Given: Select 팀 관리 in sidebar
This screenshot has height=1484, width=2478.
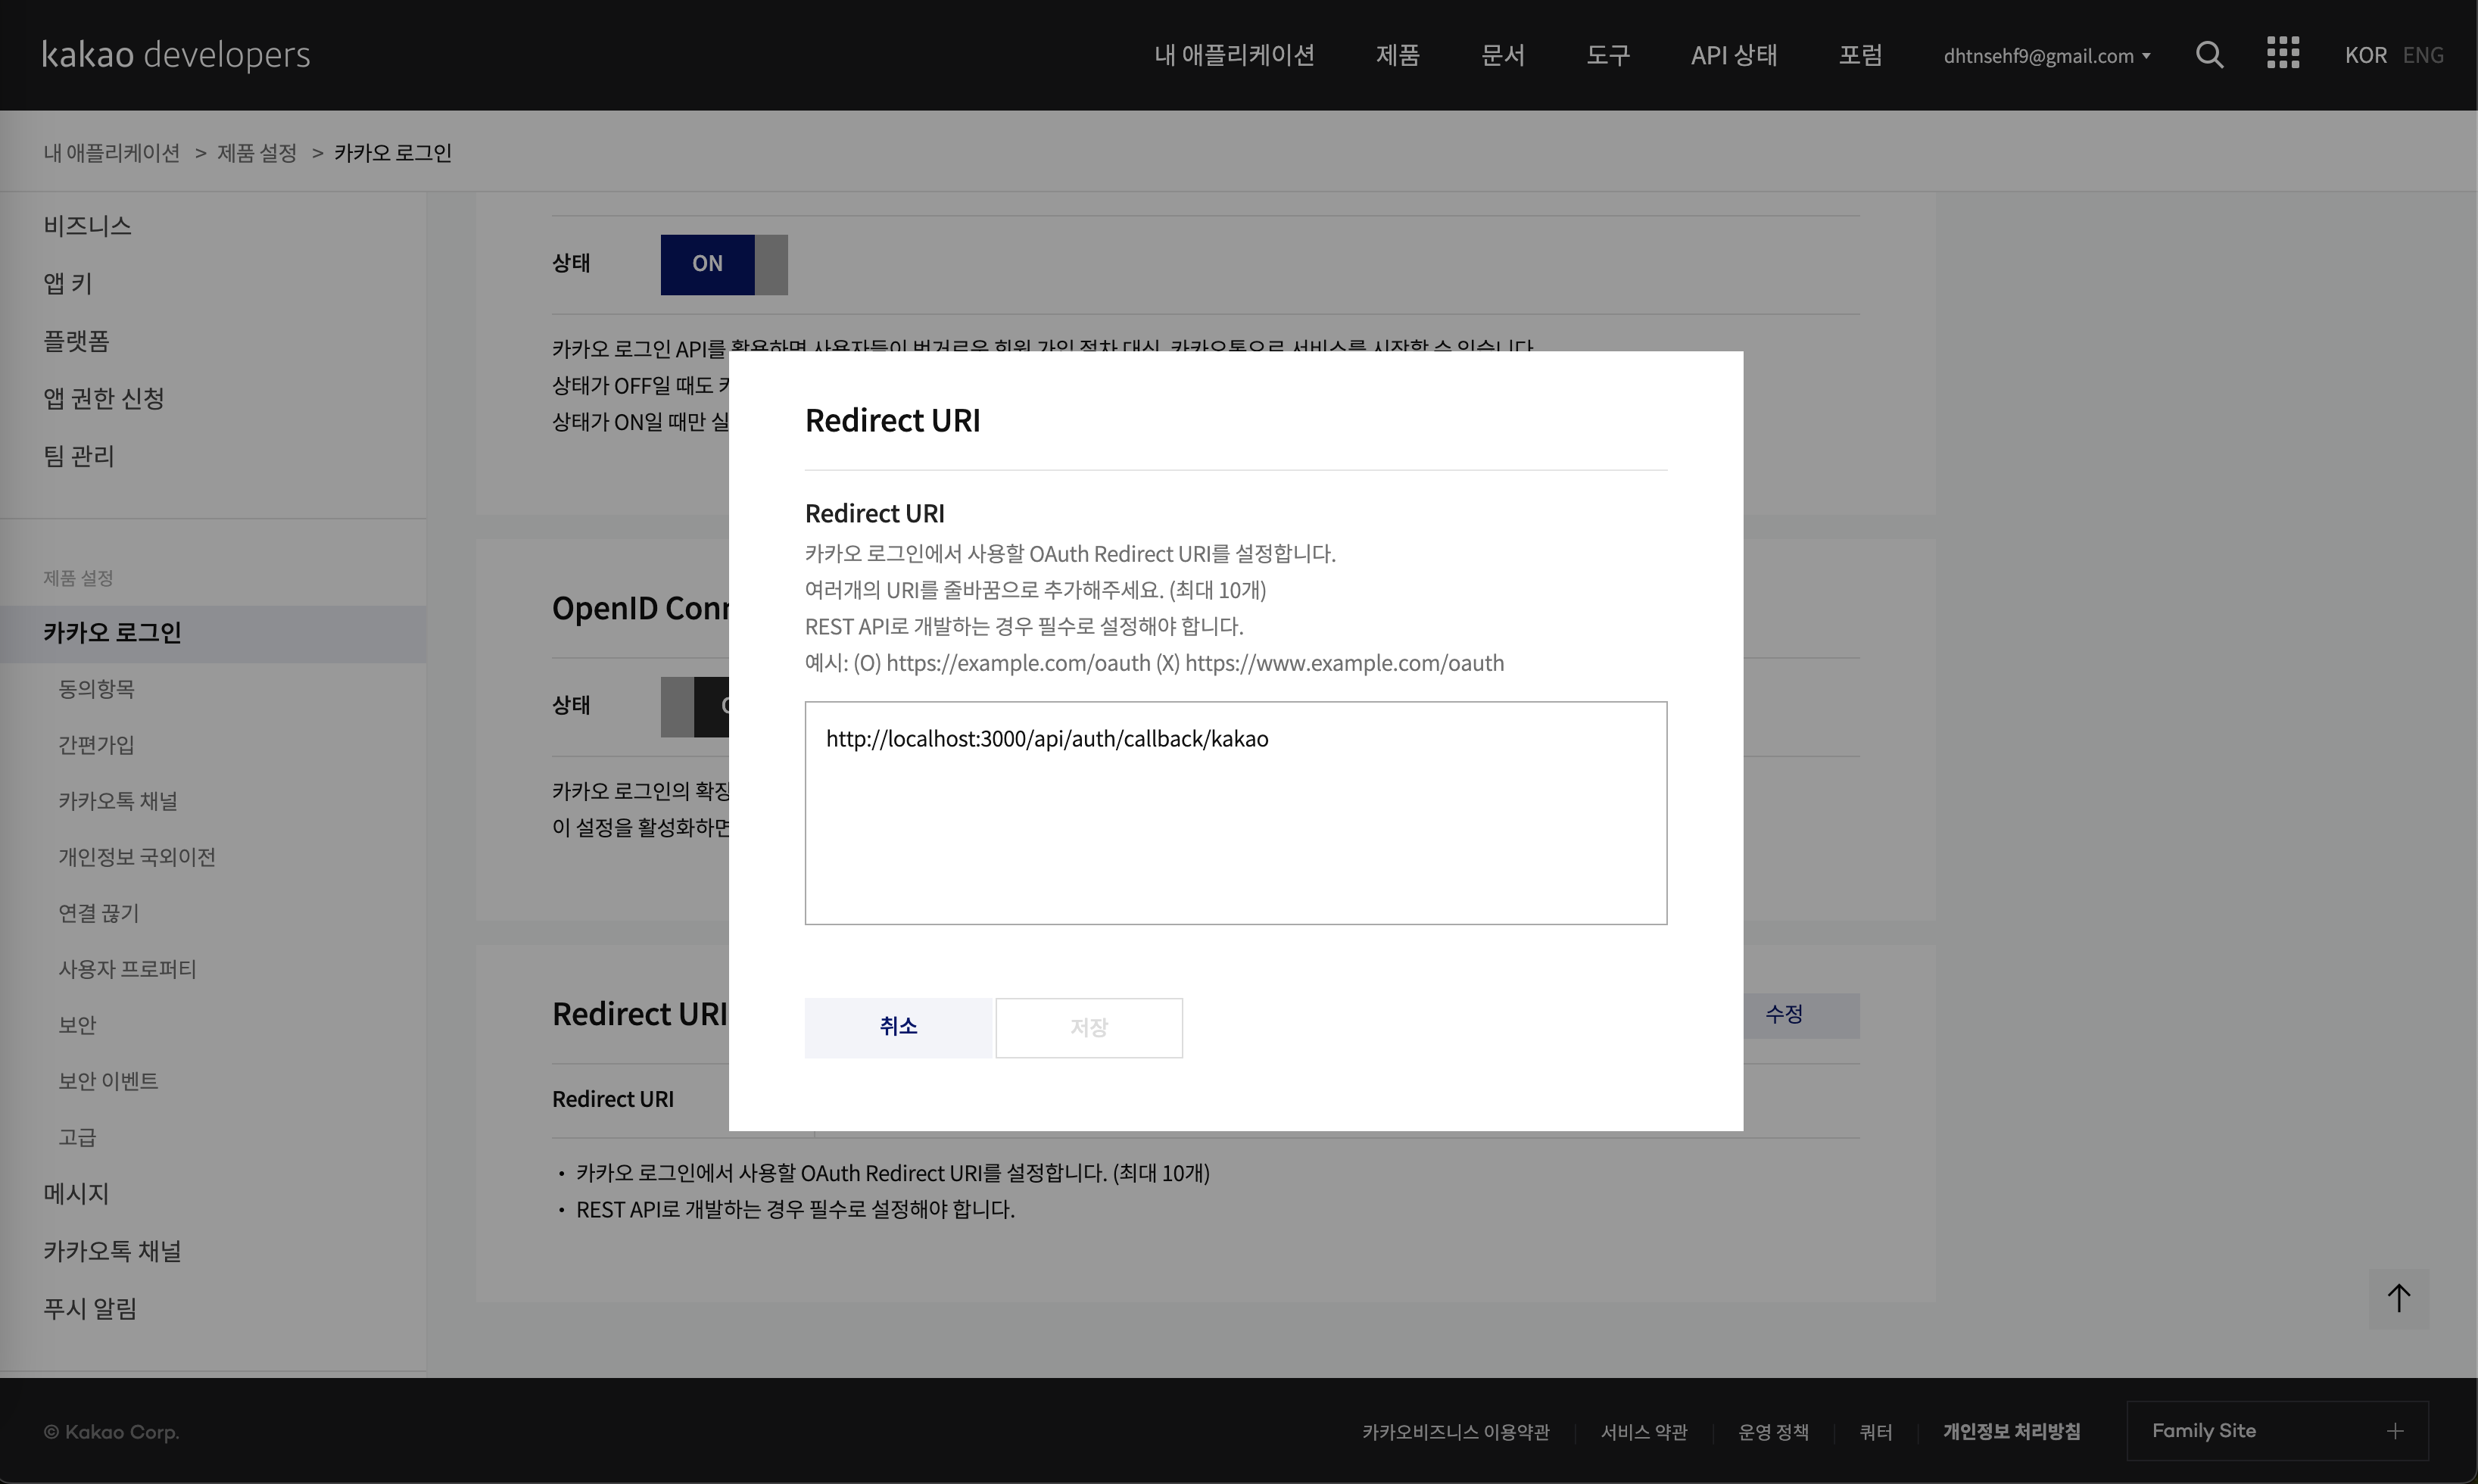Looking at the screenshot, I should [78, 456].
